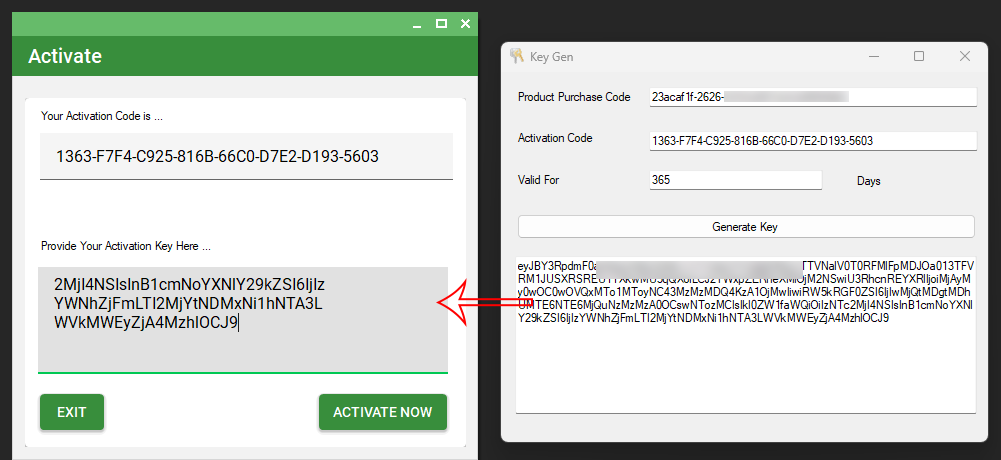The height and width of the screenshot is (460, 1001).
Task: Minimize the Key Gen window
Action: tap(872, 57)
